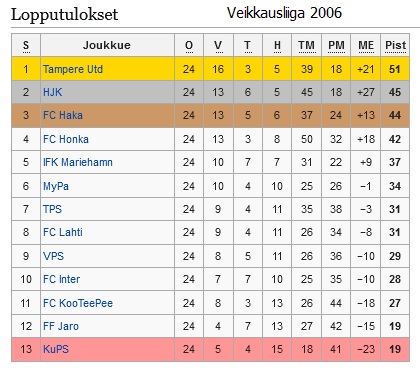The image size is (420, 370).
Task: Open the FC Lahti team link
Action: pyautogui.click(x=63, y=232)
